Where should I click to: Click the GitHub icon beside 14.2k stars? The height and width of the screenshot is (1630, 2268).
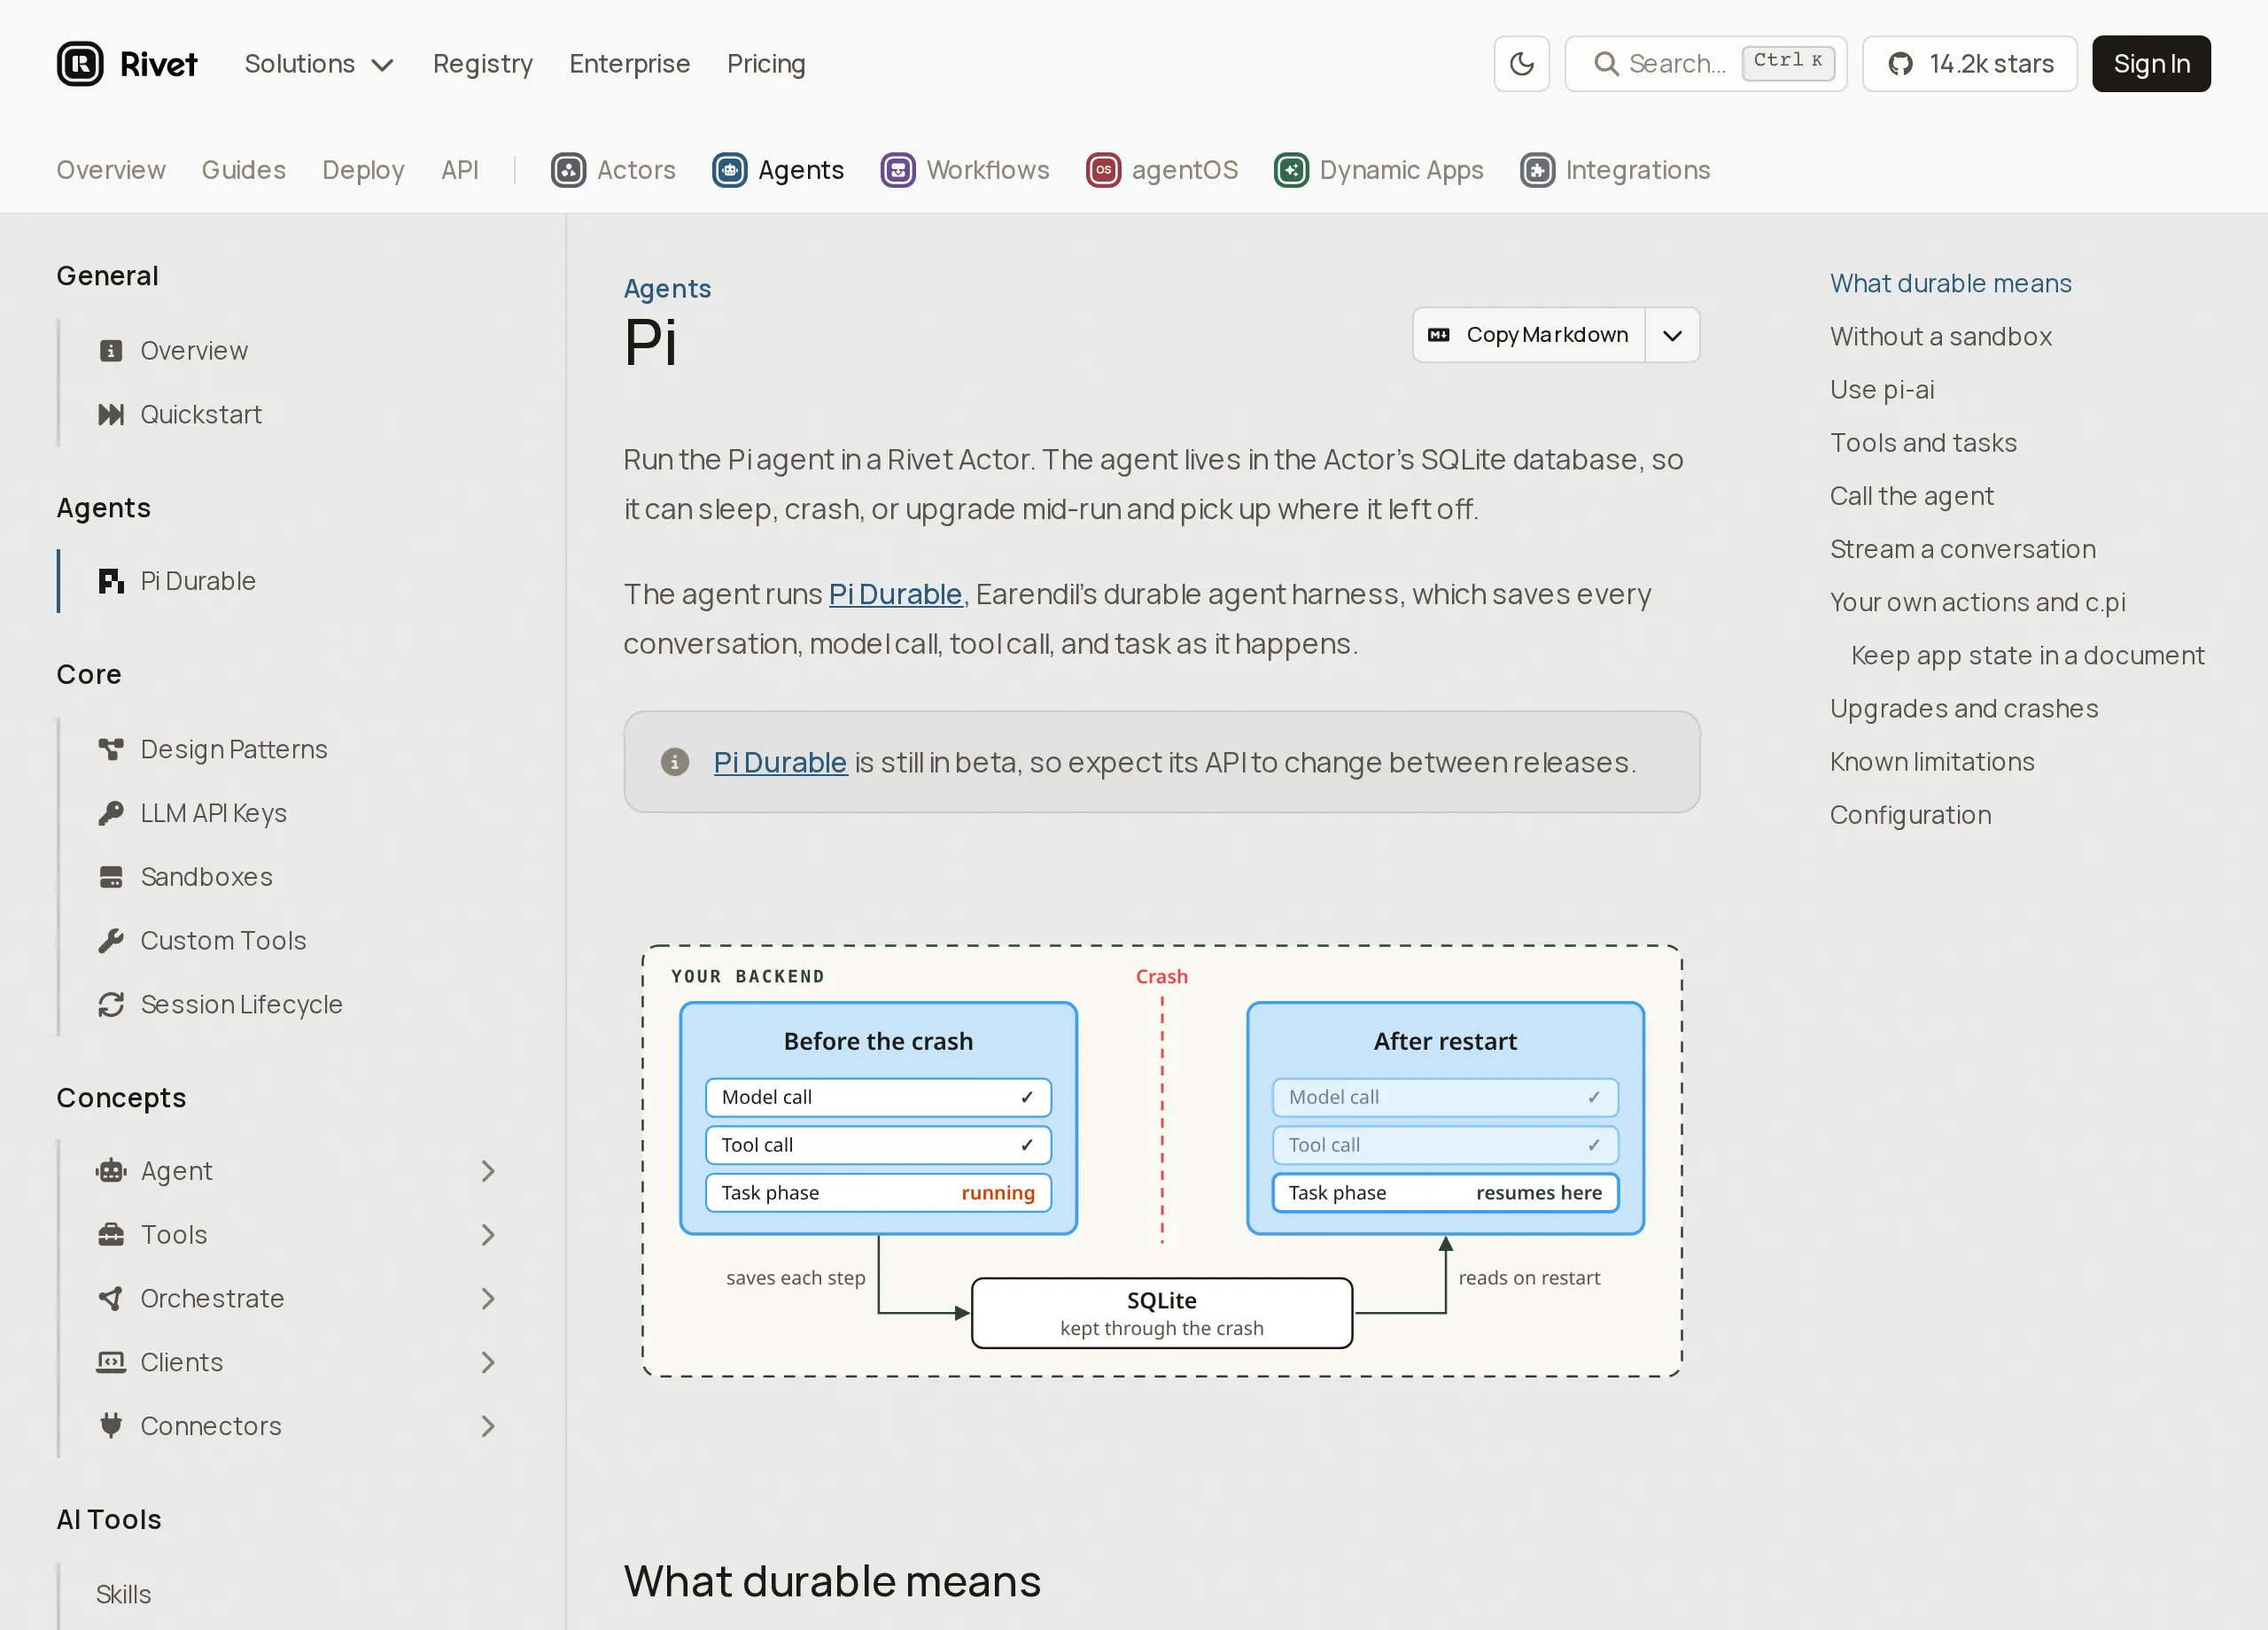click(x=1900, y=64)
